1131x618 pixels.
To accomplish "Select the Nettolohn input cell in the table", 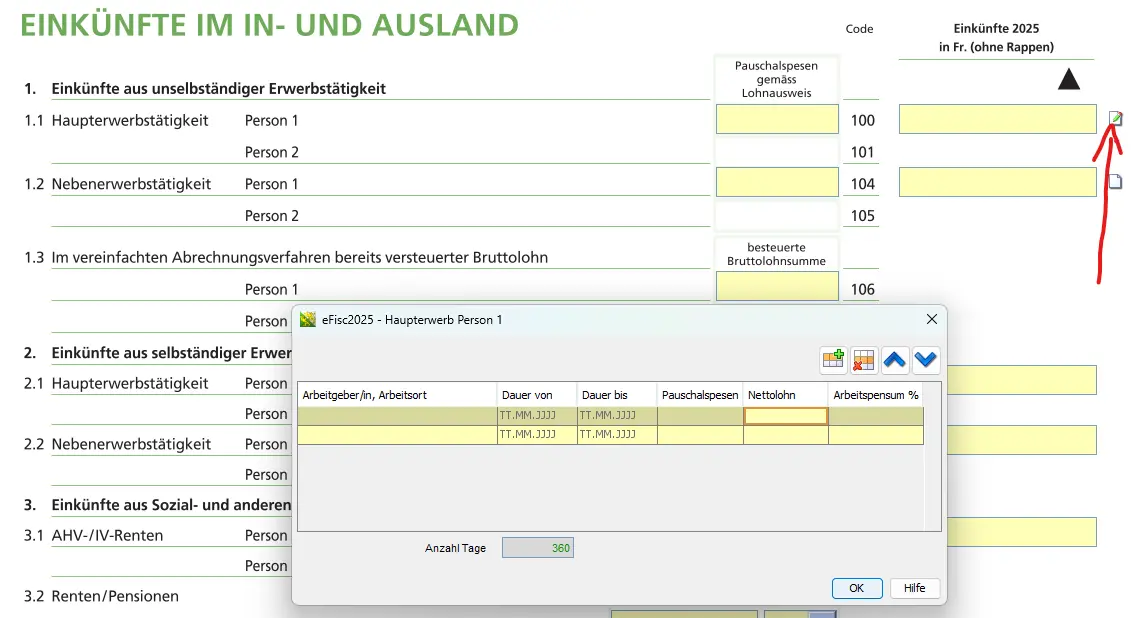I will [785, 415].
